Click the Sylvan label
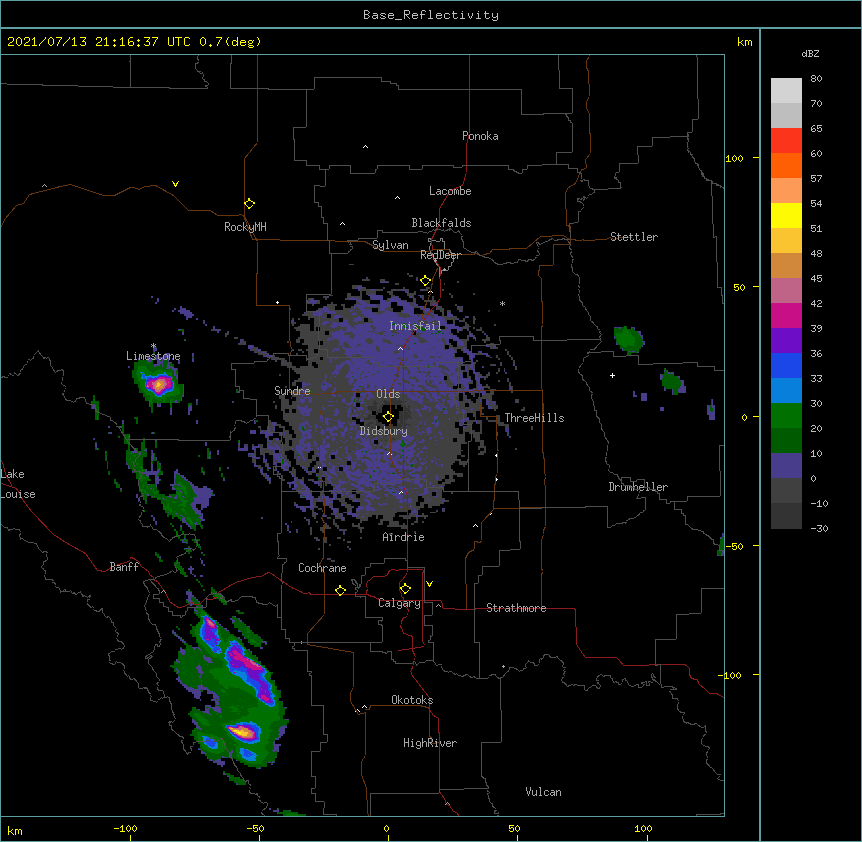 390,245
